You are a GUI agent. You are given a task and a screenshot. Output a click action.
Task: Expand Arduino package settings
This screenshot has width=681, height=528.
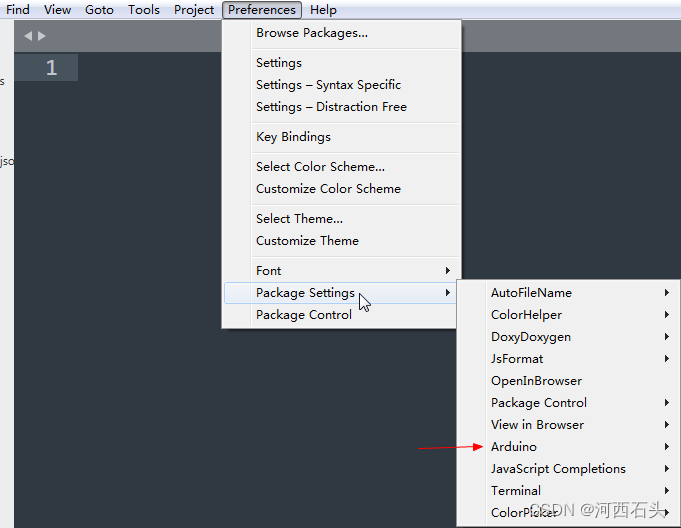pos(569,447)
